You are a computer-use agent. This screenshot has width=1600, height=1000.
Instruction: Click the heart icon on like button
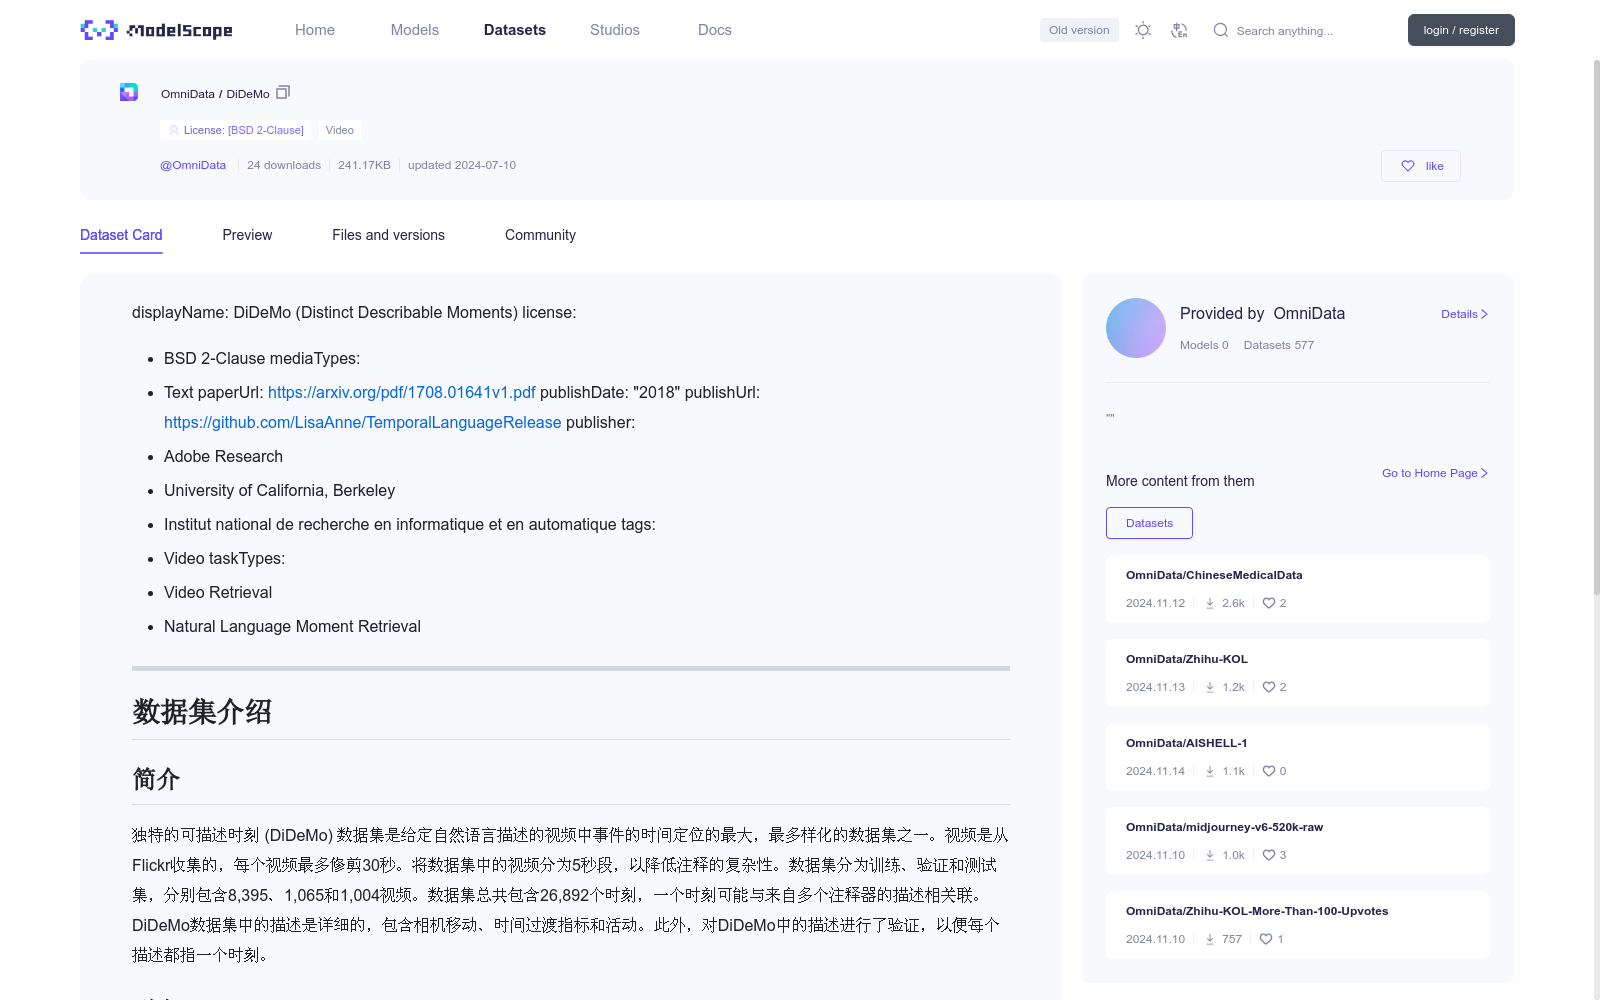pyautogui.click(x=1408, y=166)
